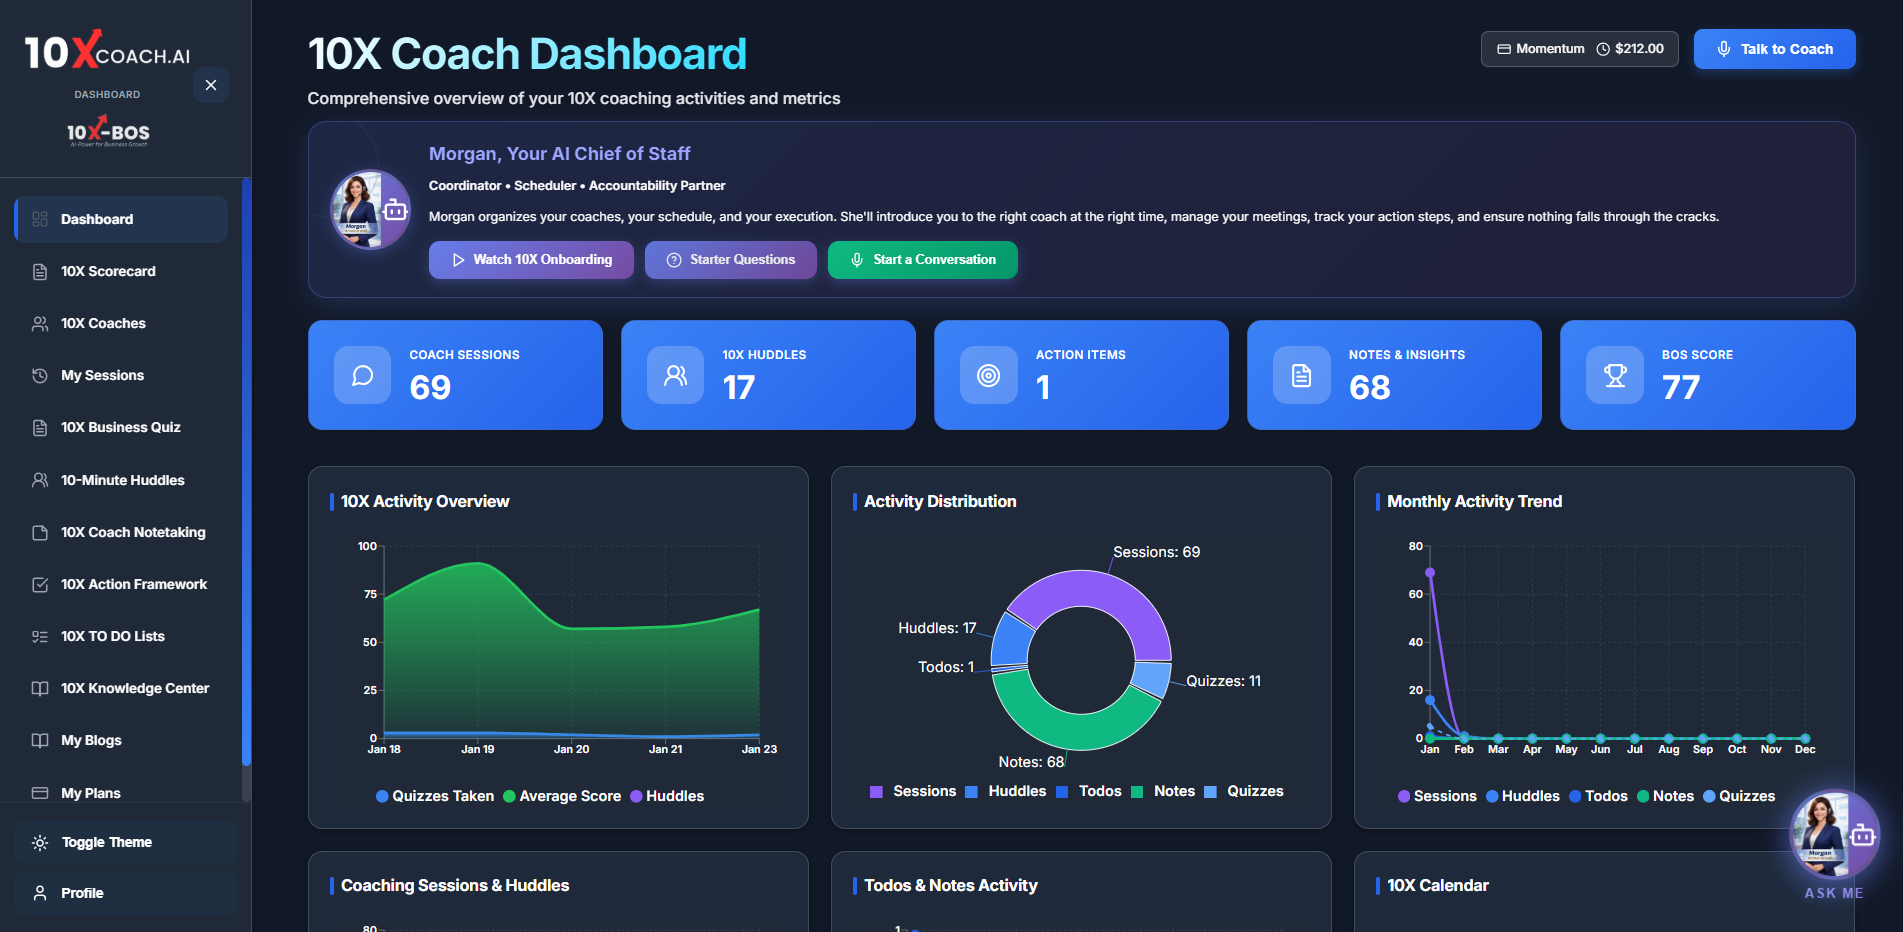Click the purple Sessions swatch in Activity Distribution
This screenshot has height=932, width=1903.
(876, 791)
